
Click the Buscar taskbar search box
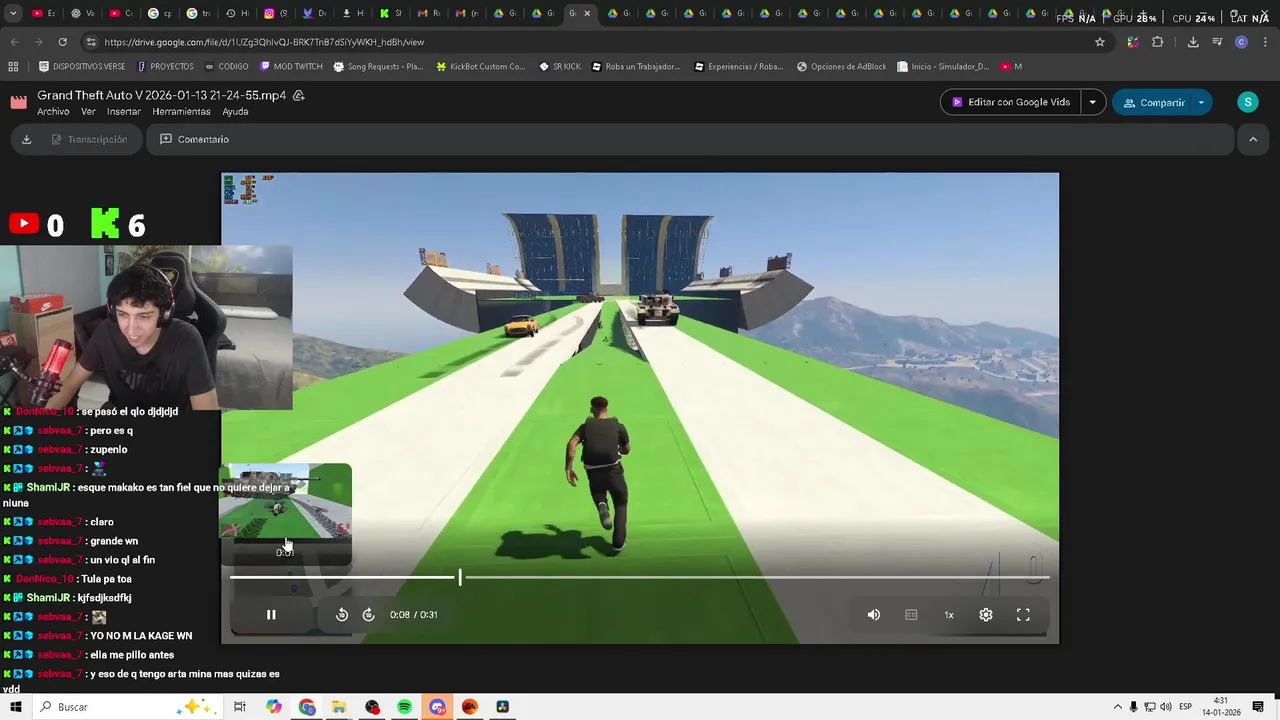coord(130,707)
